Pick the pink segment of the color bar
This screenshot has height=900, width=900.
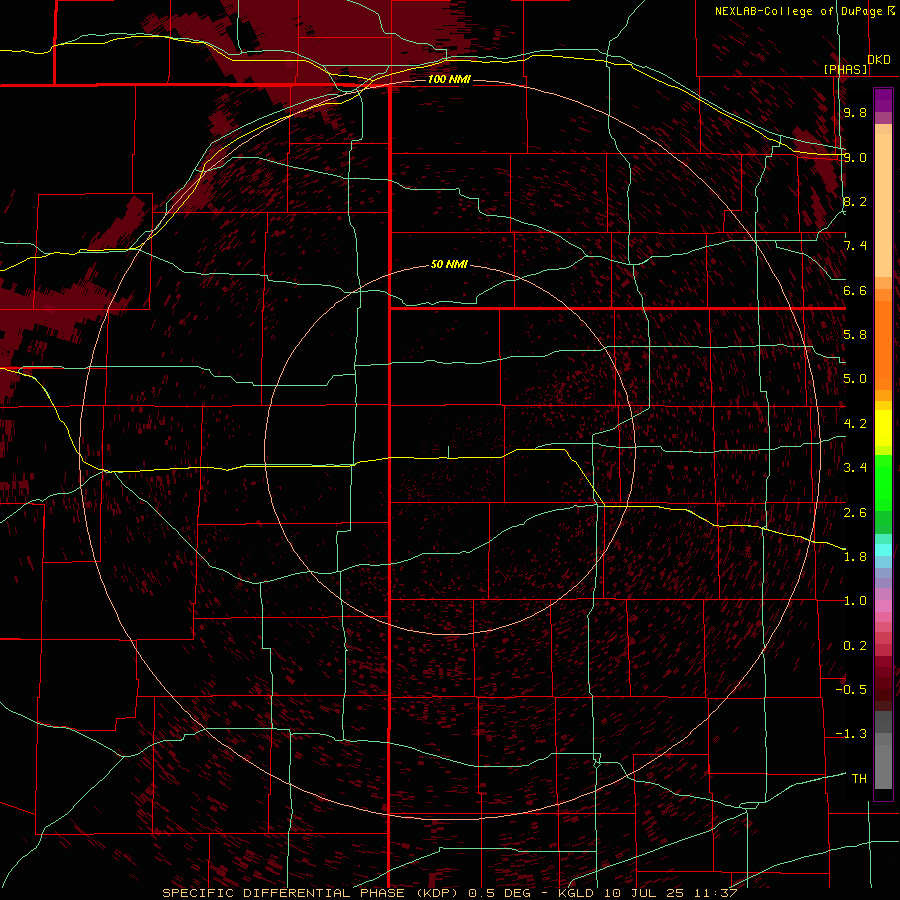click(883, 606)
